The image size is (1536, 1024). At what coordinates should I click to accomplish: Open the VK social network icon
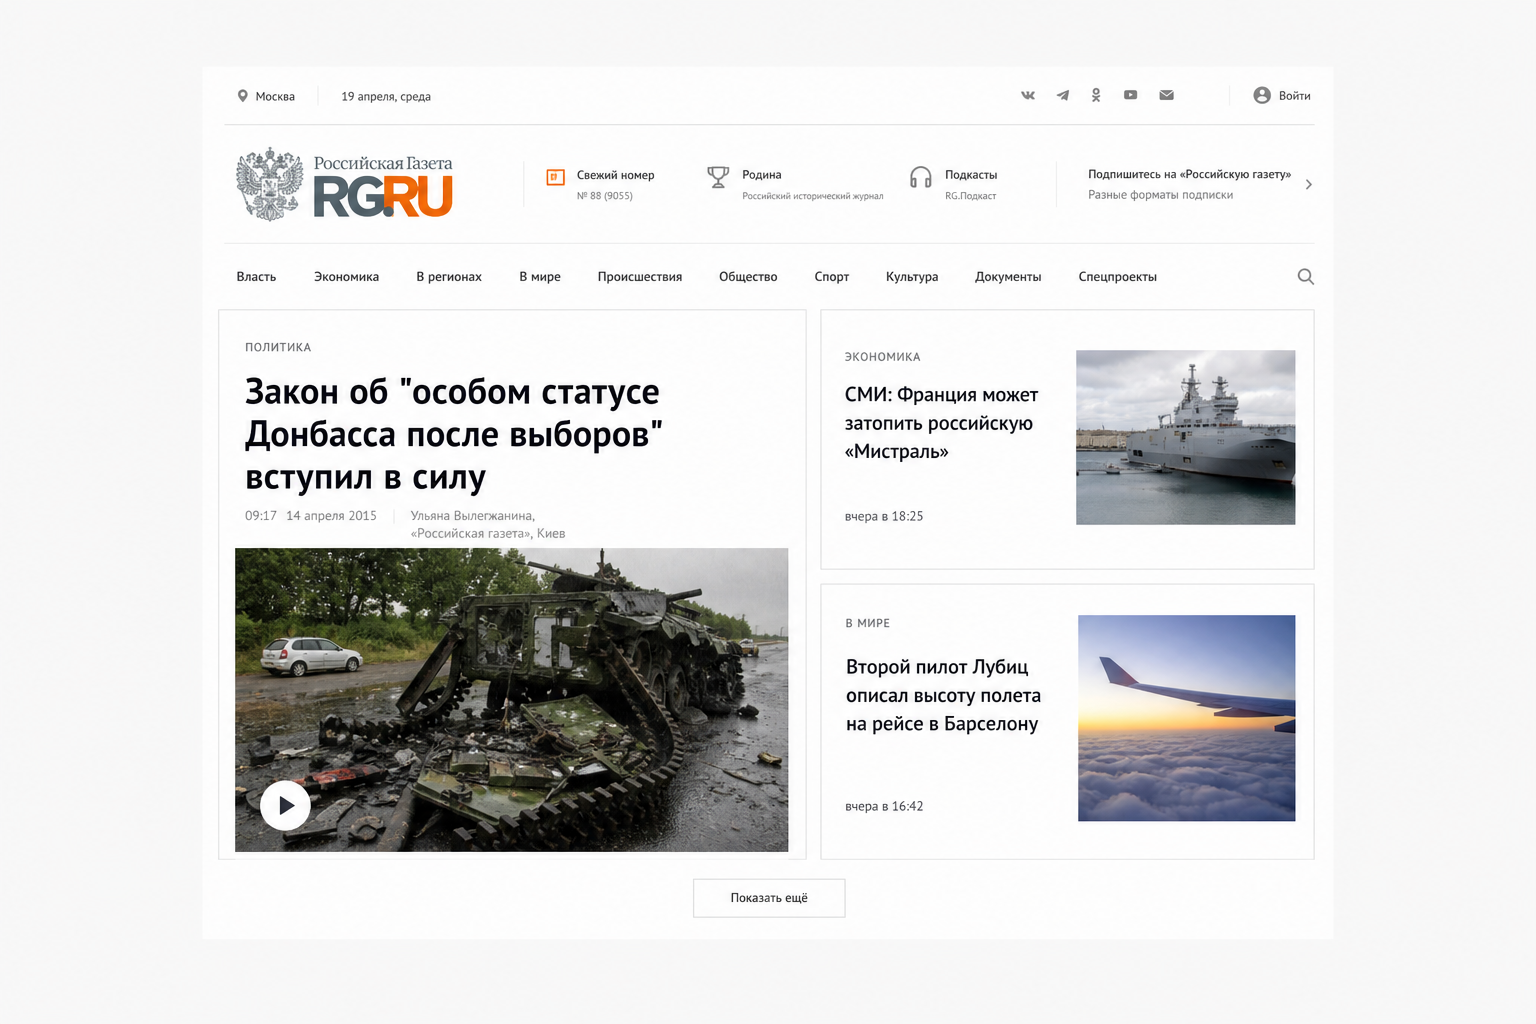point(1028,95)
